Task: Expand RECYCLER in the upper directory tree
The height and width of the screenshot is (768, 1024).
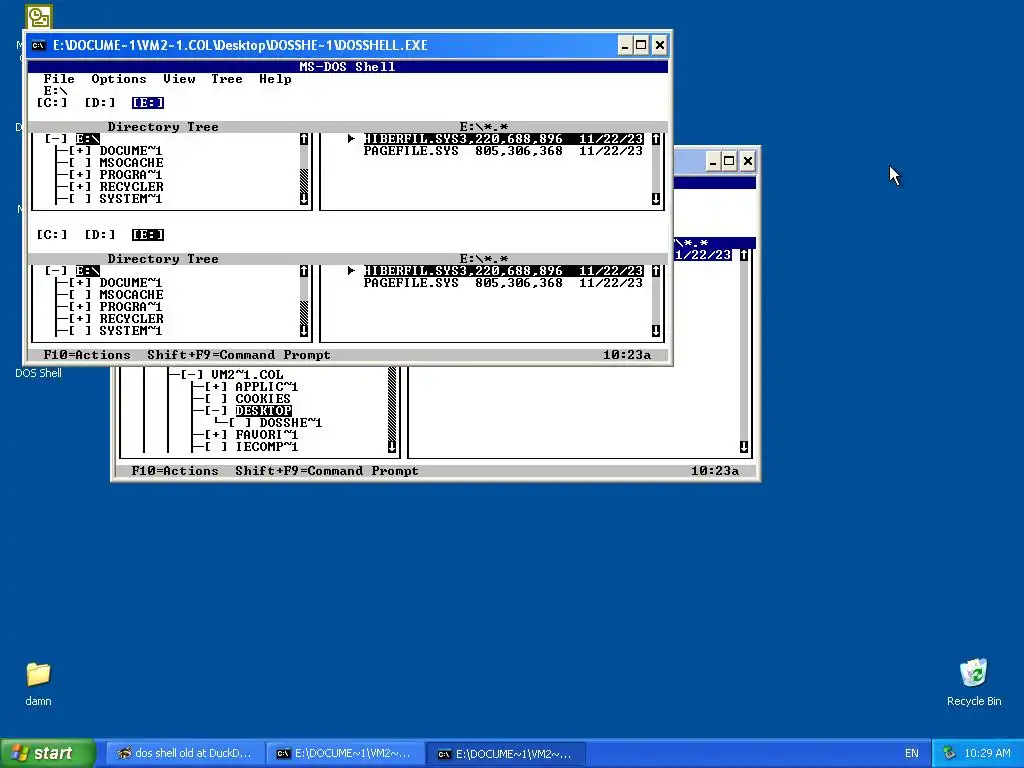Action: click(x=80, y=187)
